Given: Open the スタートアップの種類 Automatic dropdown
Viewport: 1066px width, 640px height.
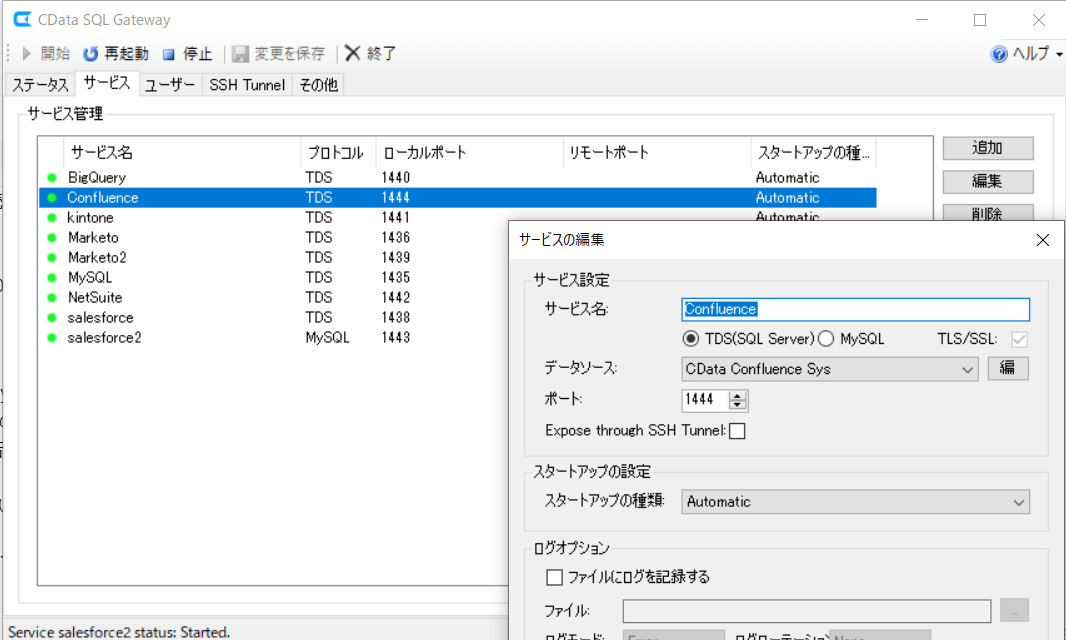Looking at the screenshot, I should (x=855, y=502).
